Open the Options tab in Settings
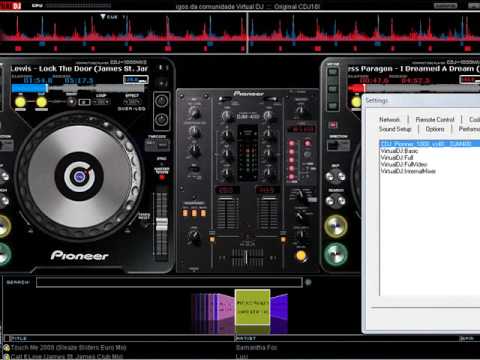Screen dimensions: 480x360 pos(435,129)
